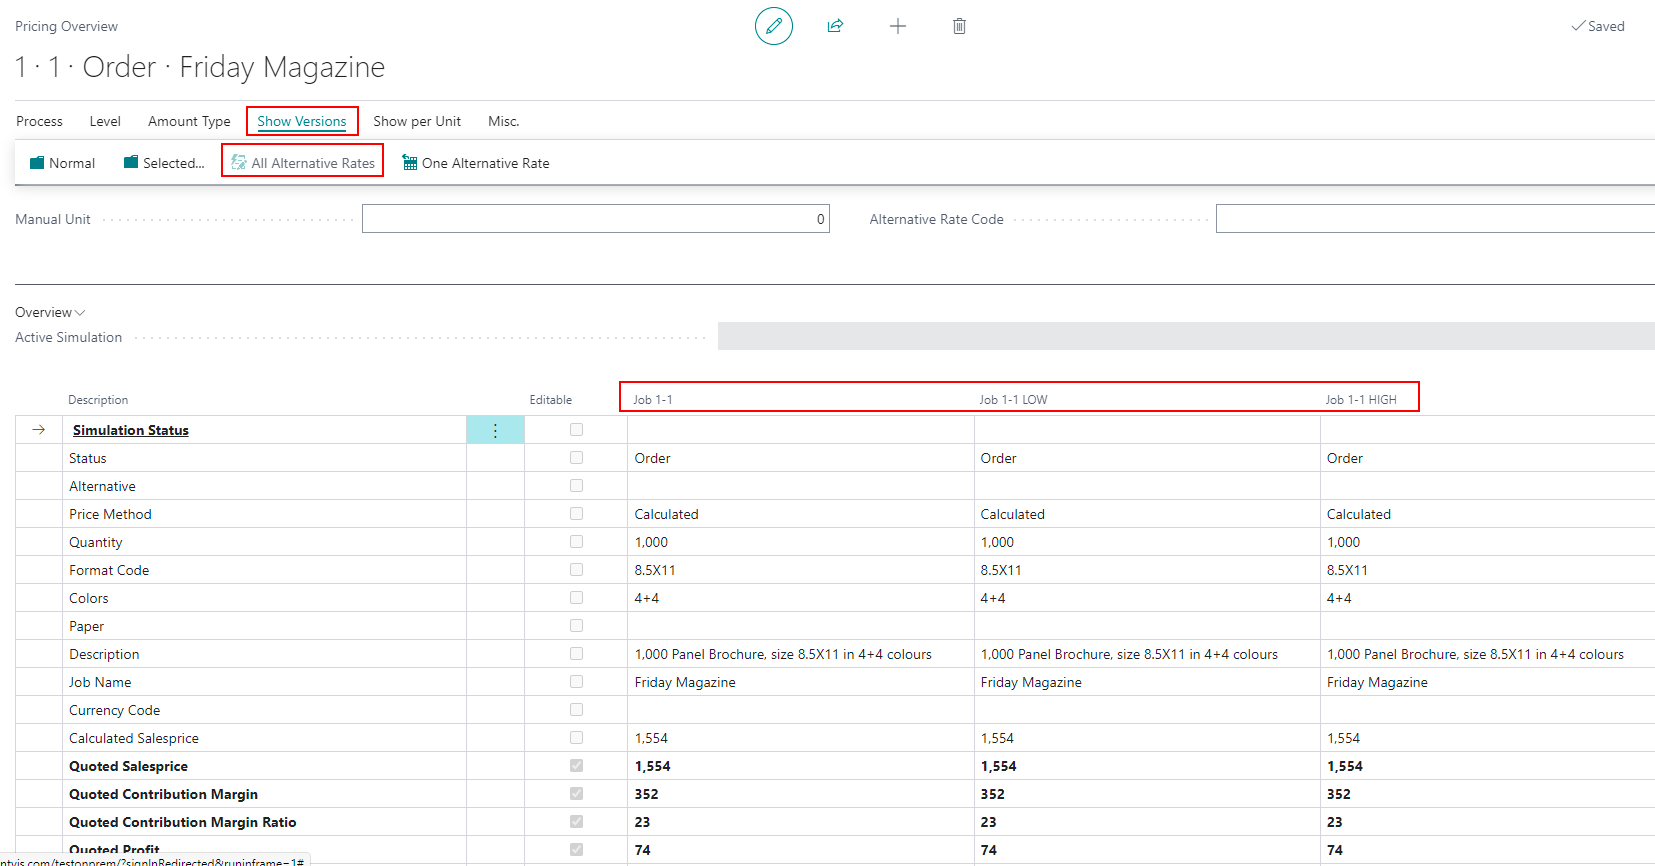The image size is (1655, 866).
Task: Click the trash delete icon
Action: [x=959, y=26]
